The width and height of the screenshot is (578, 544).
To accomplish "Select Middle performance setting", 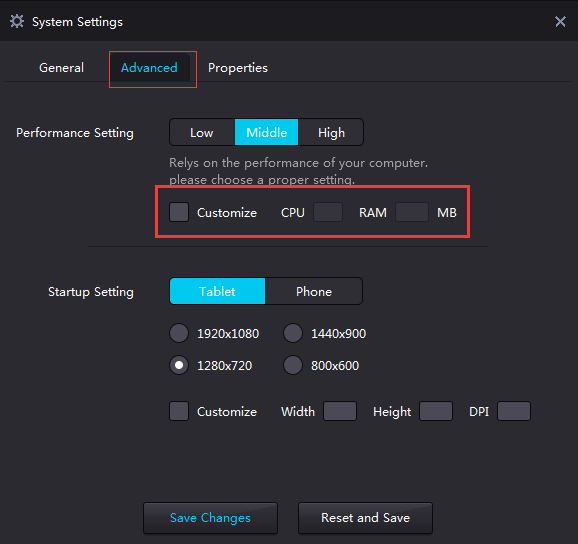I will click(267, 132).
